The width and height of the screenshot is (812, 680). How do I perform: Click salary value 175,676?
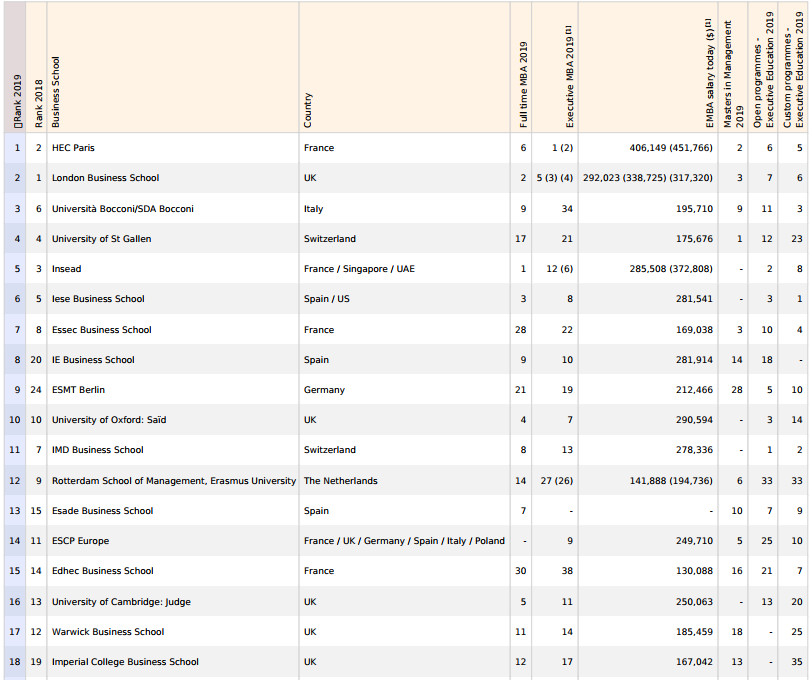[694, 239]
